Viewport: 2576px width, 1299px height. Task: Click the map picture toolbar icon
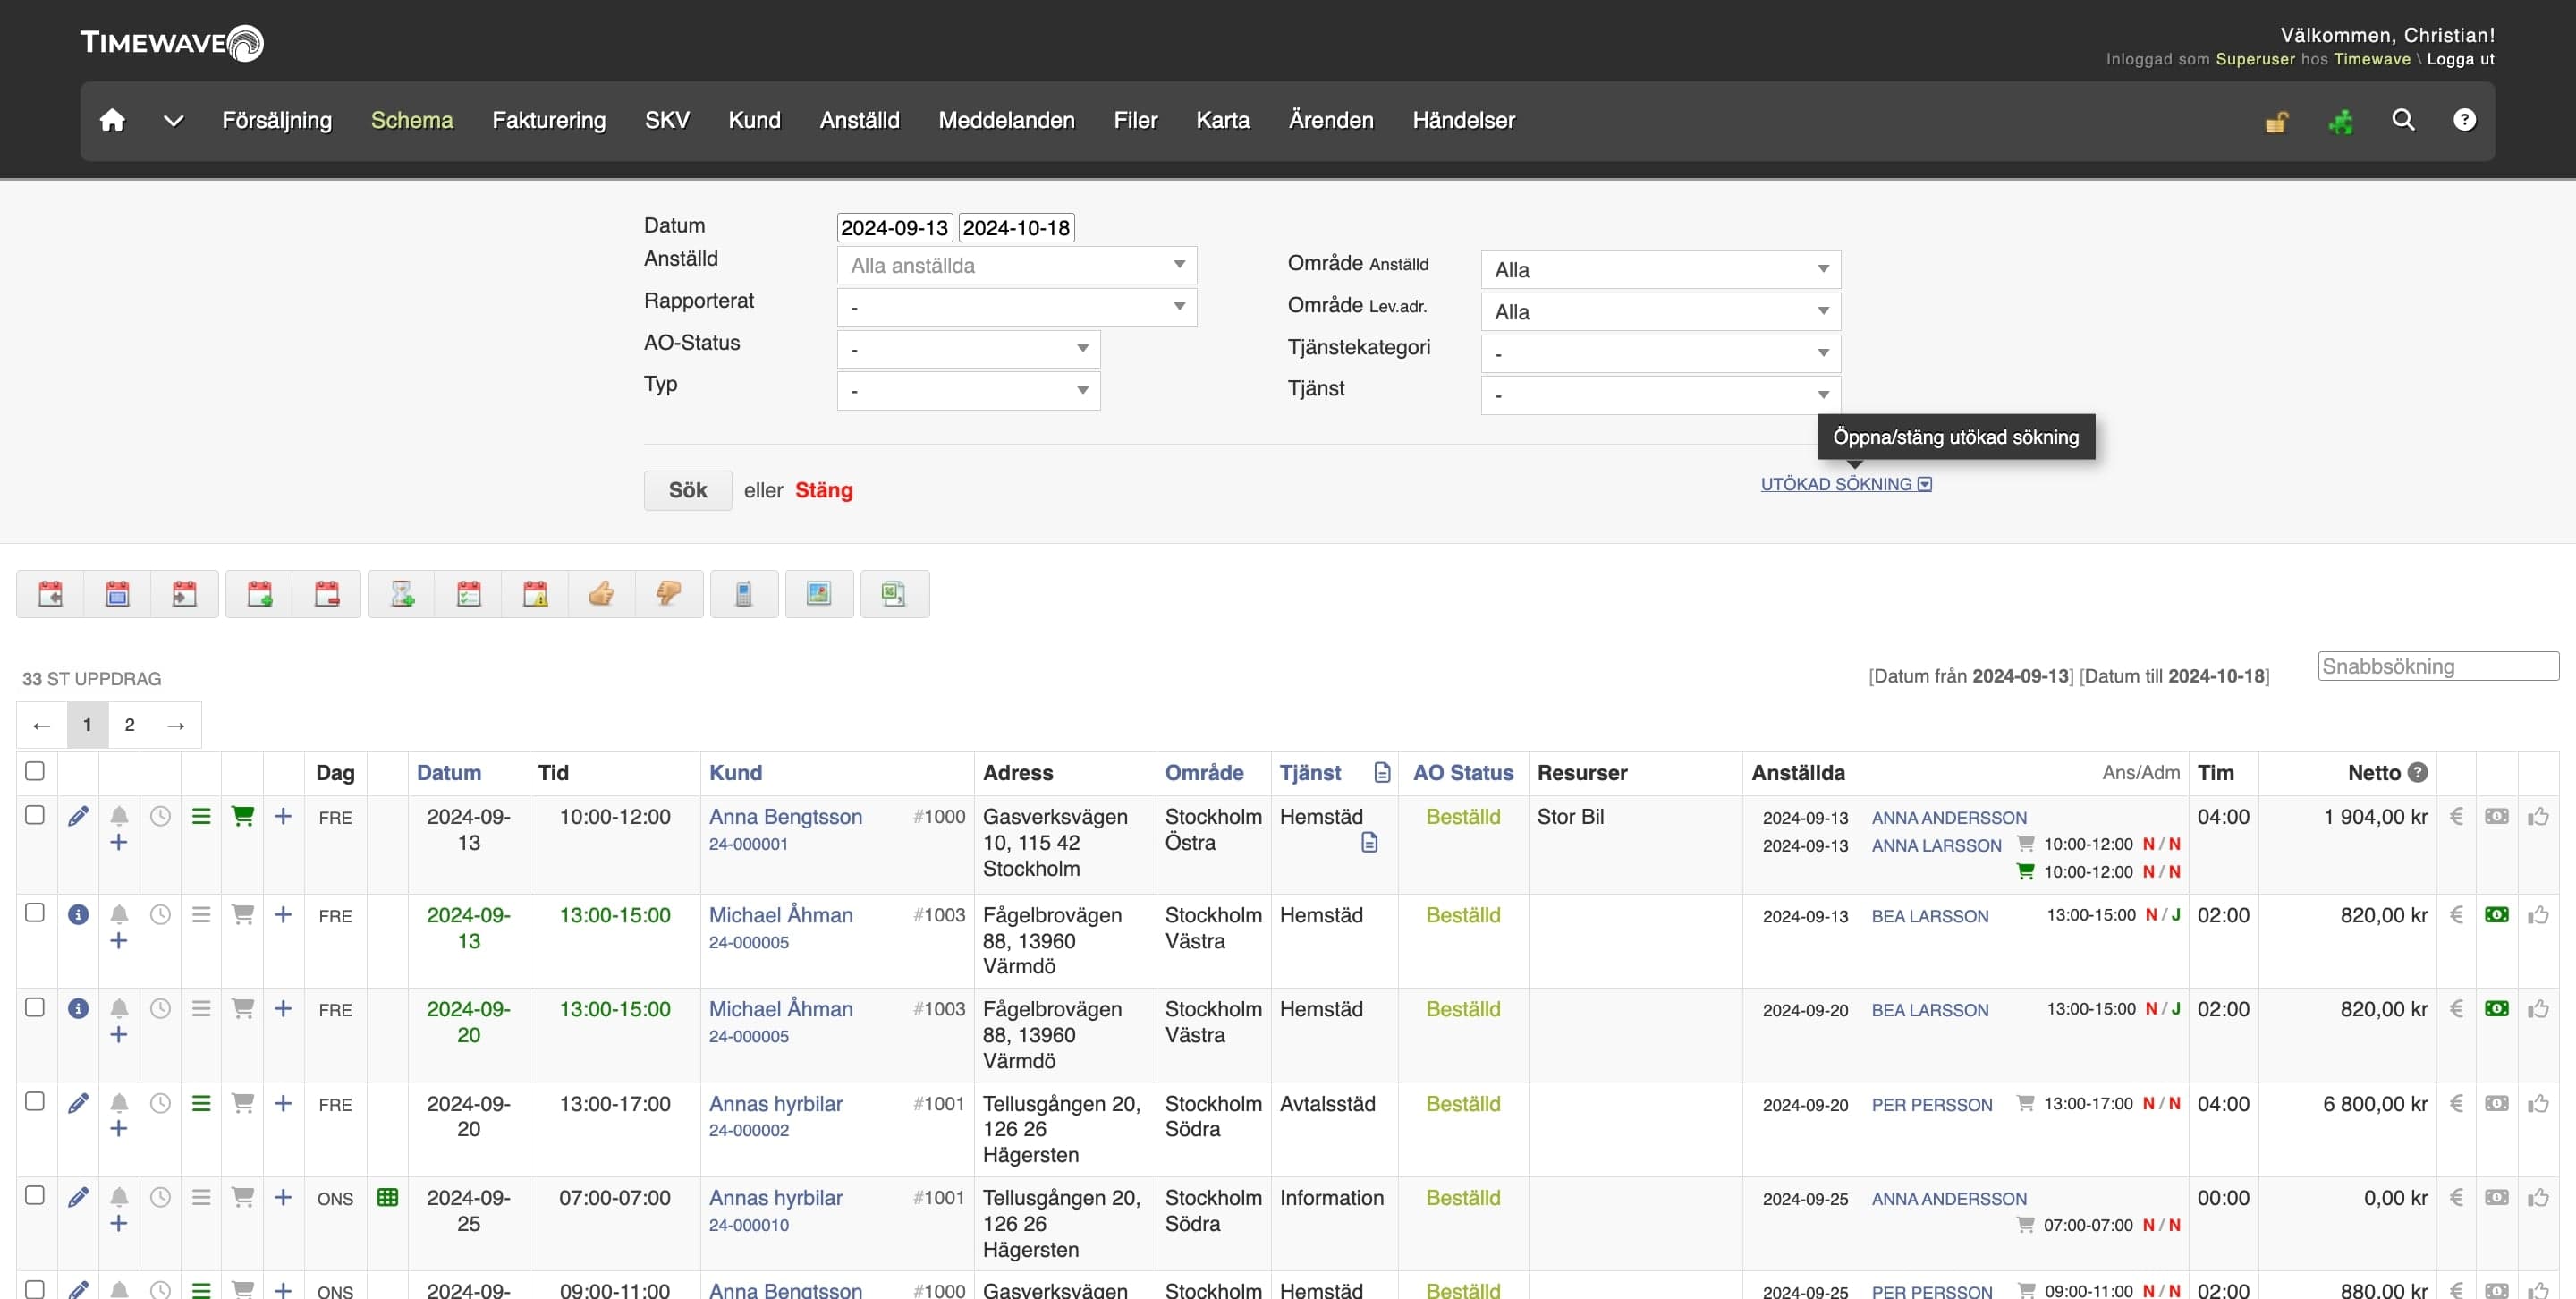tap(819, 594)
